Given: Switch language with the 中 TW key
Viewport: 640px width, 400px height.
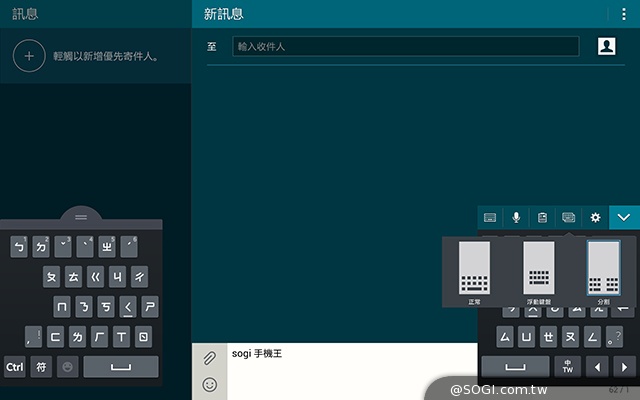Looking at the screenshot, I should click(x=568, y=367).
